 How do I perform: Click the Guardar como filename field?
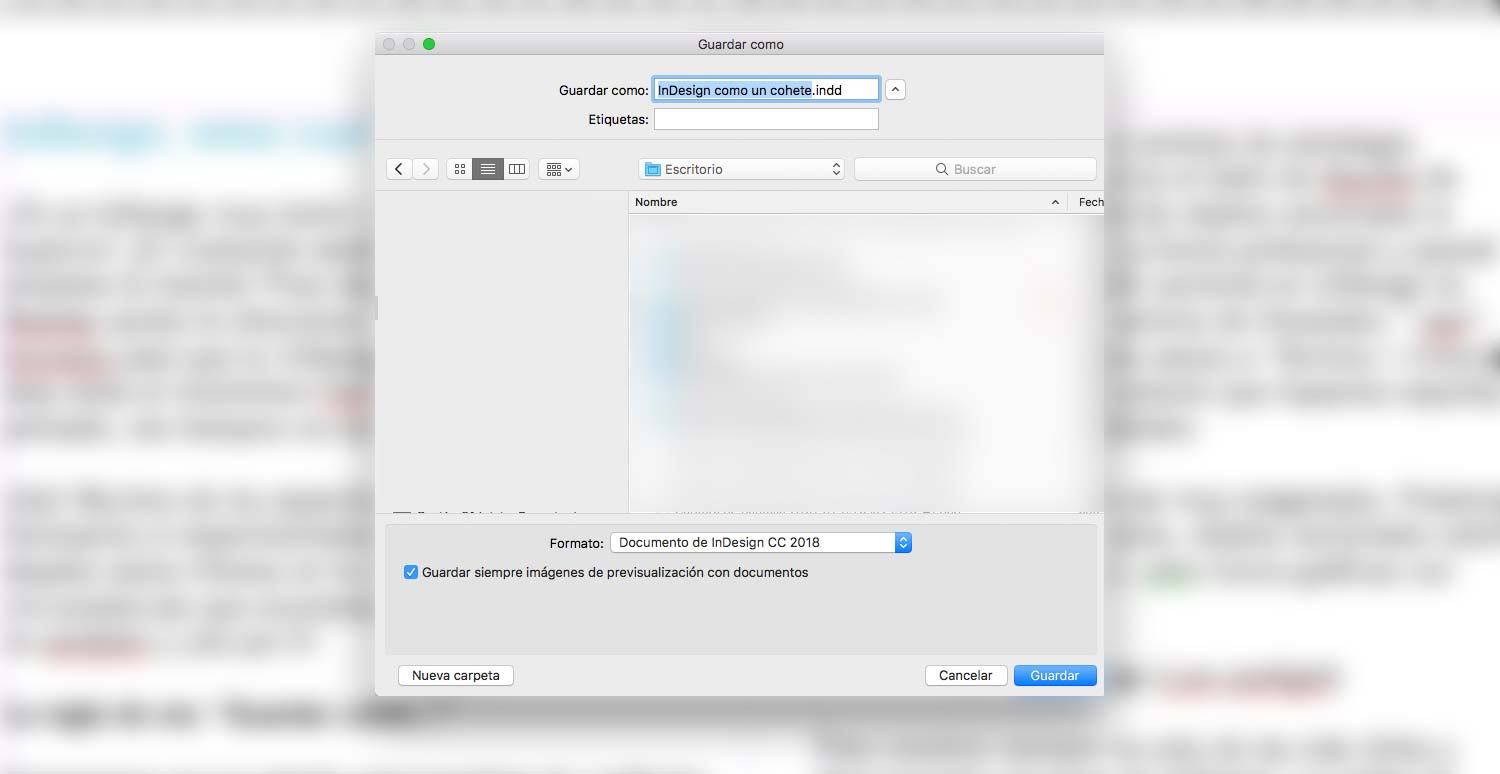pyautogui.click(x=766, y=90)
